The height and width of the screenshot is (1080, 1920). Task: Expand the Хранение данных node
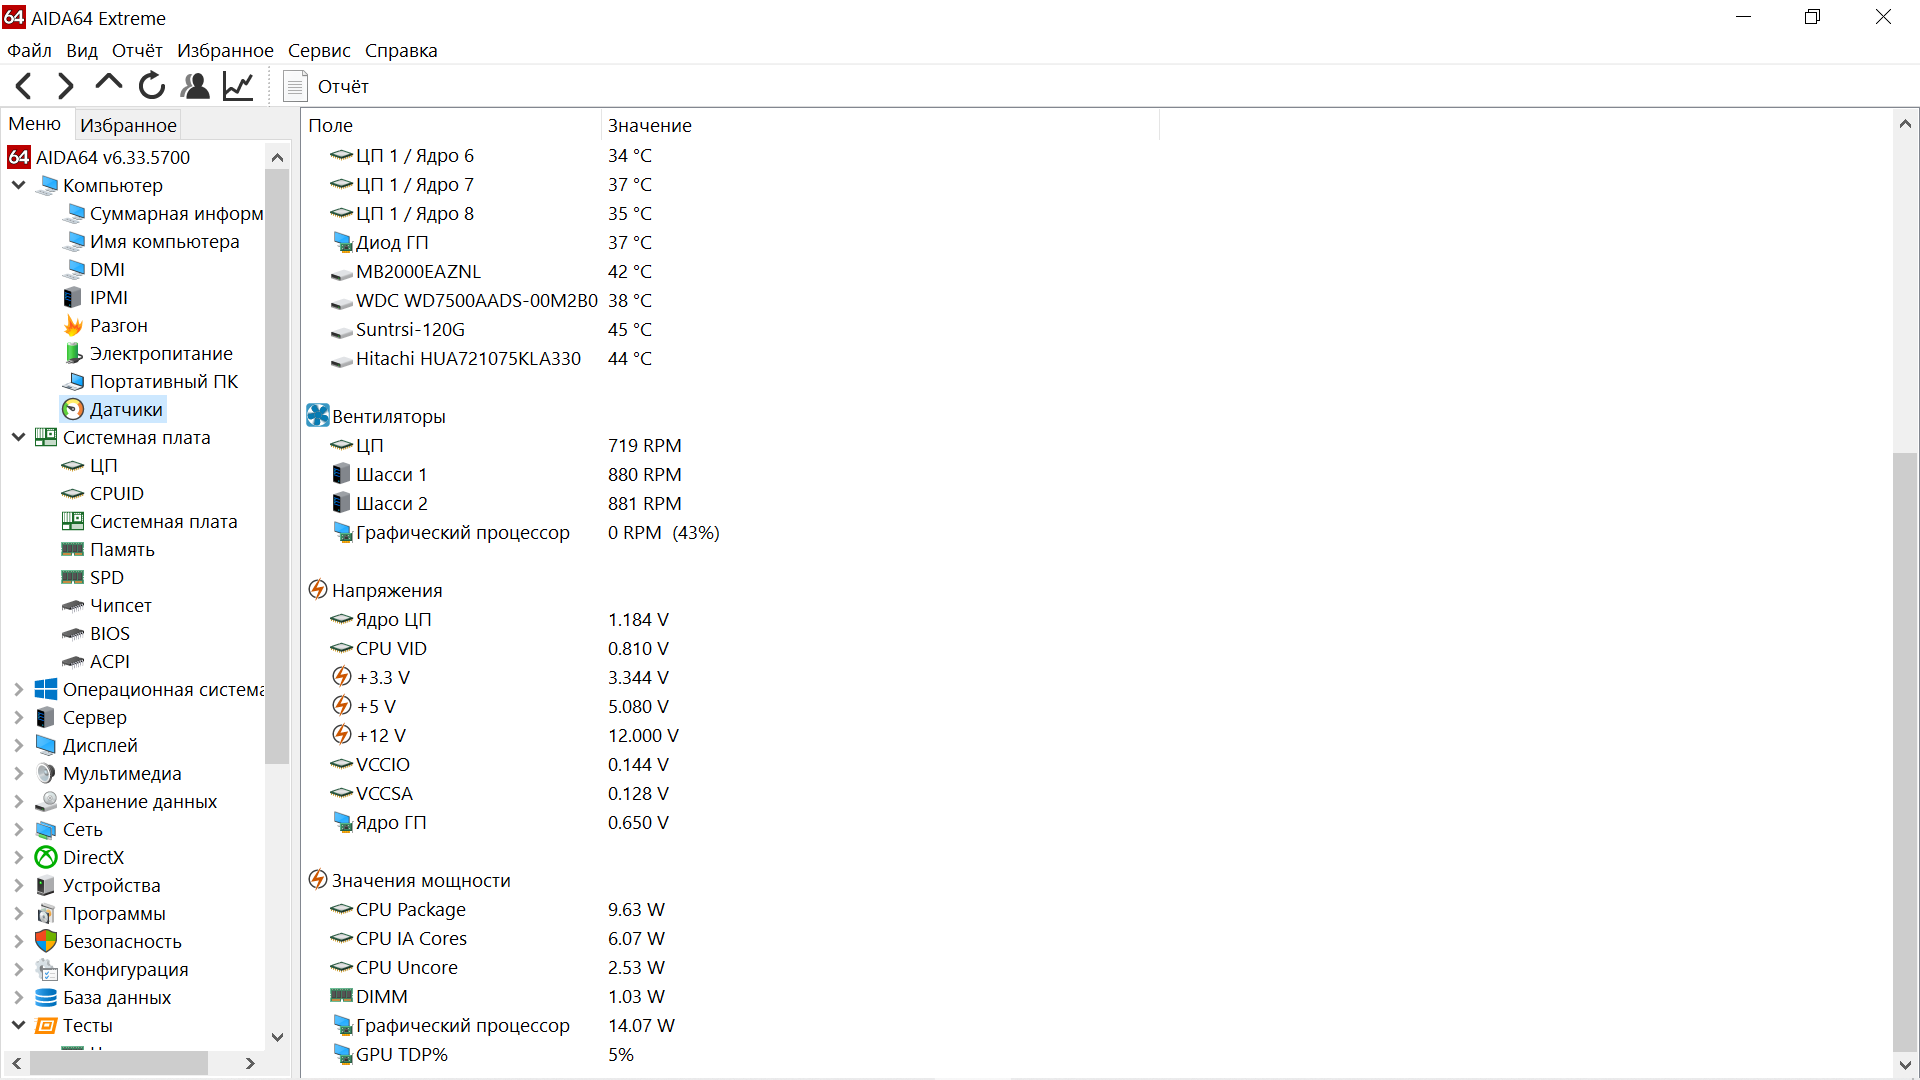pyautogui.click(x=18, y=802)
